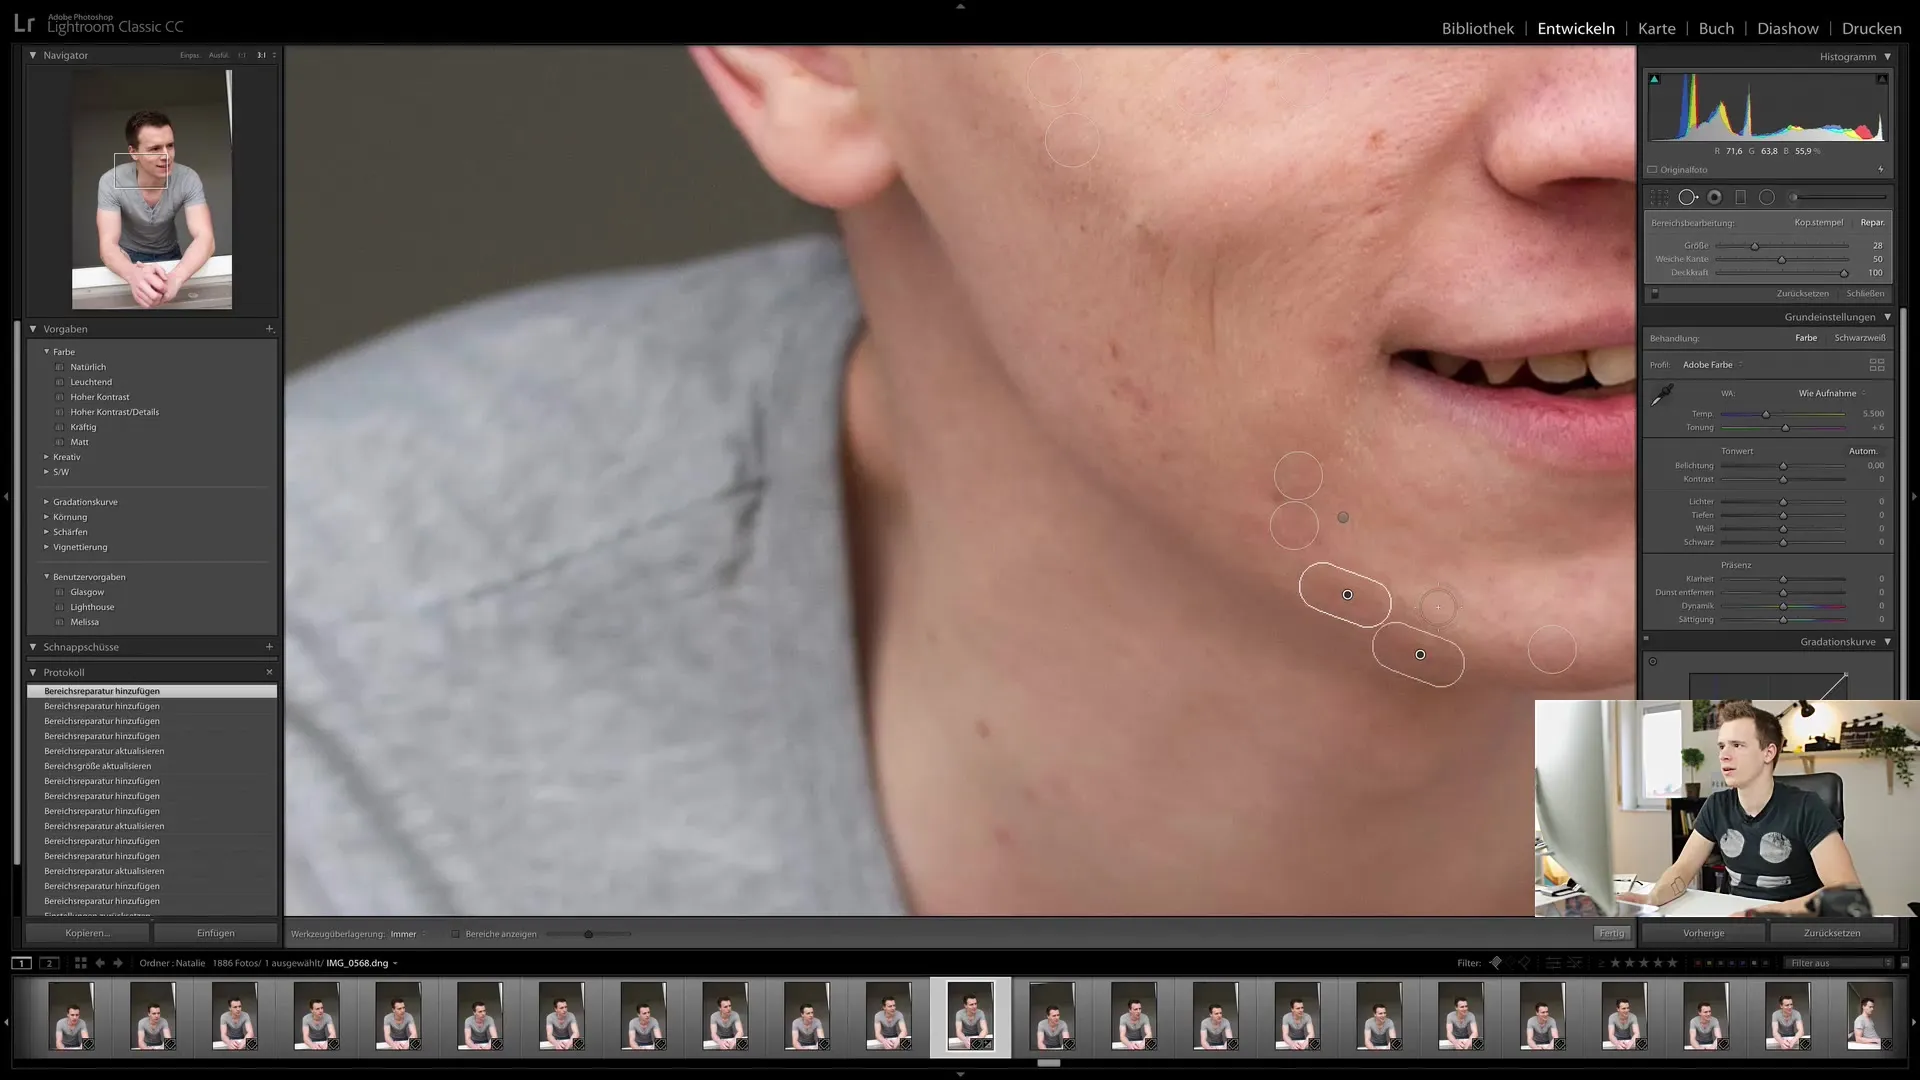
Task: Click the Fertig button
Action: coord(1611,933)
